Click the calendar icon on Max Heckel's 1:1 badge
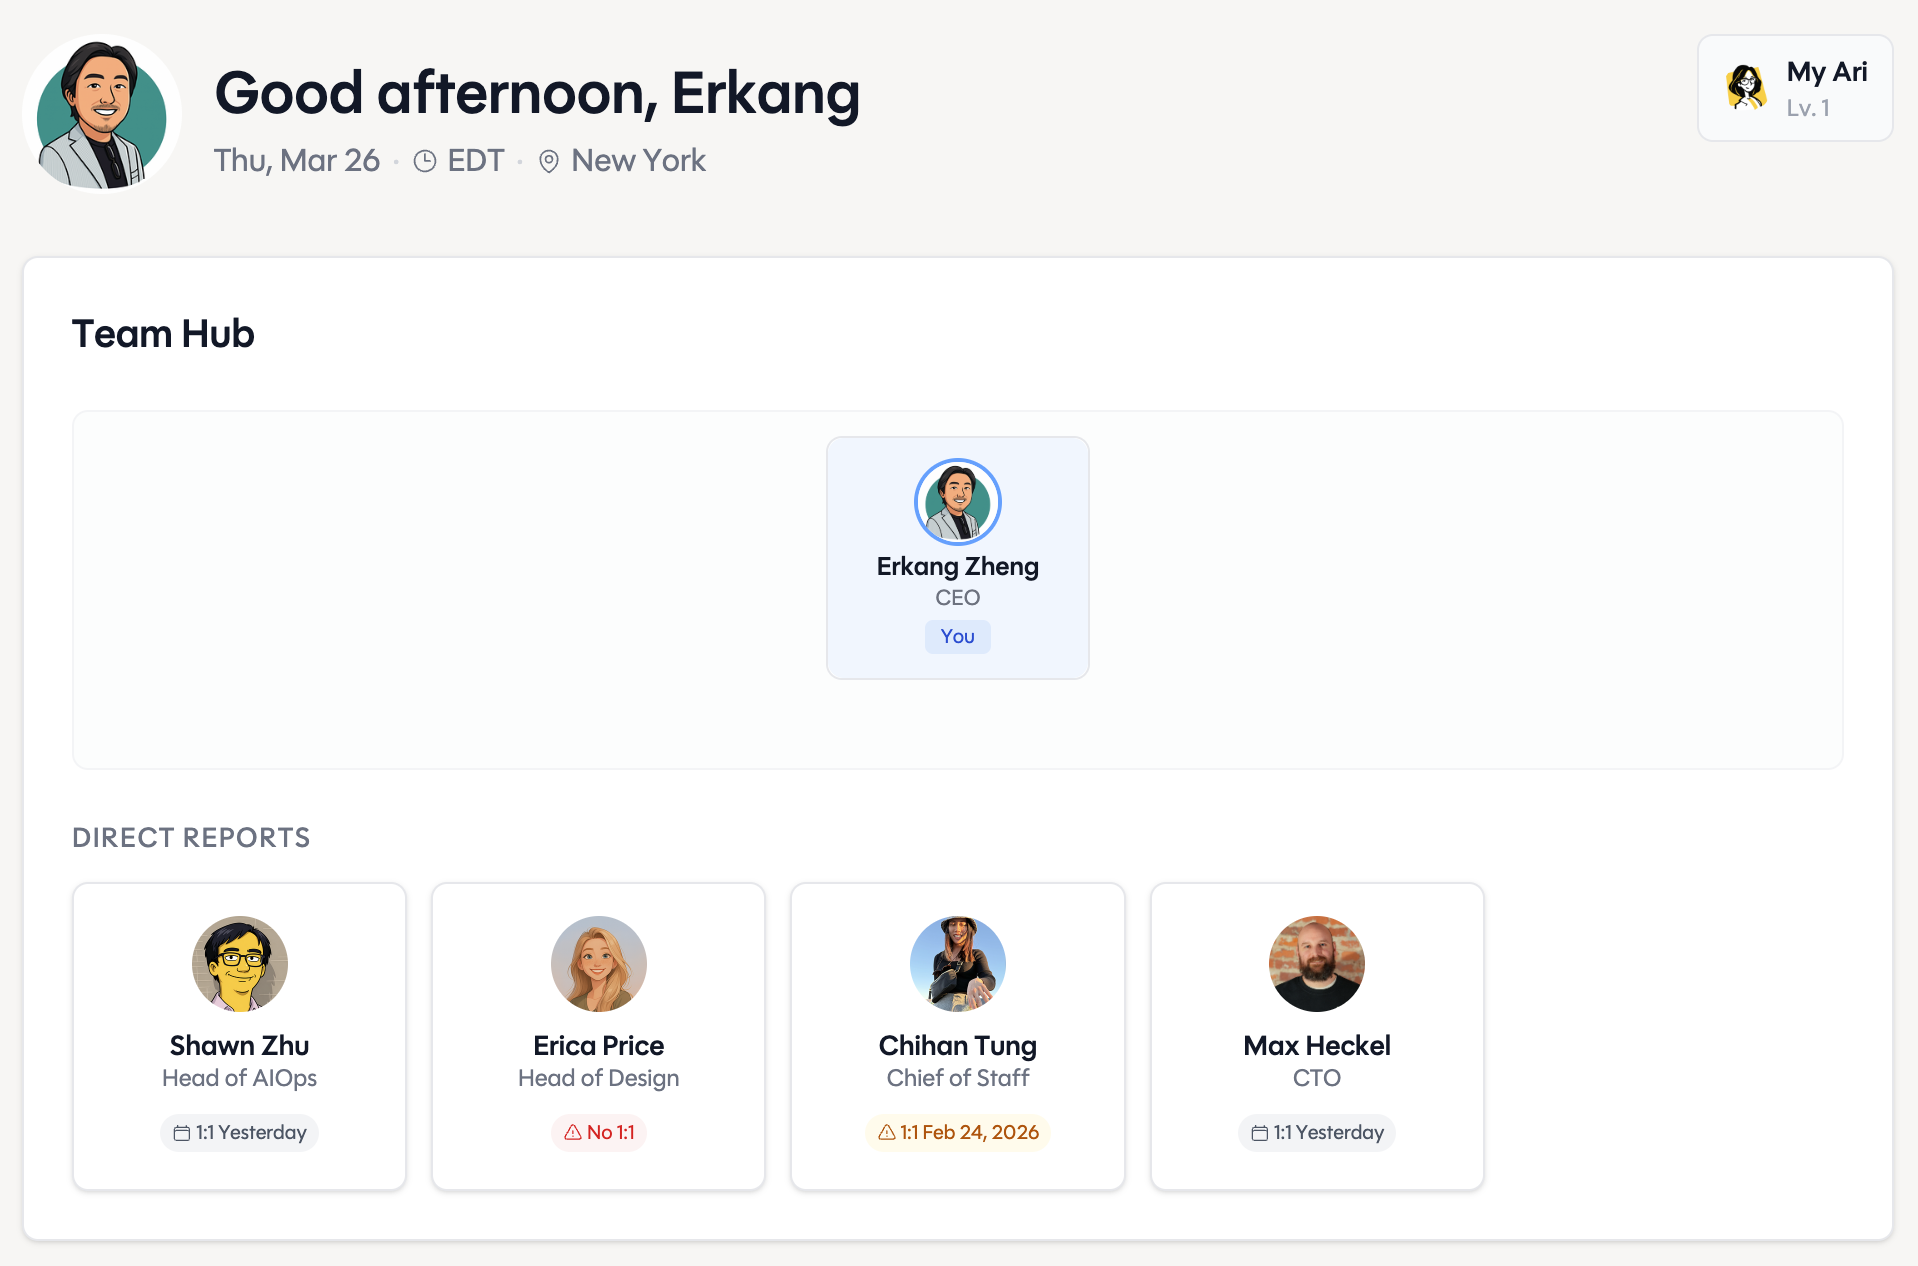Viewport: 1918px width, 1266px height. click(1260, 1132)
